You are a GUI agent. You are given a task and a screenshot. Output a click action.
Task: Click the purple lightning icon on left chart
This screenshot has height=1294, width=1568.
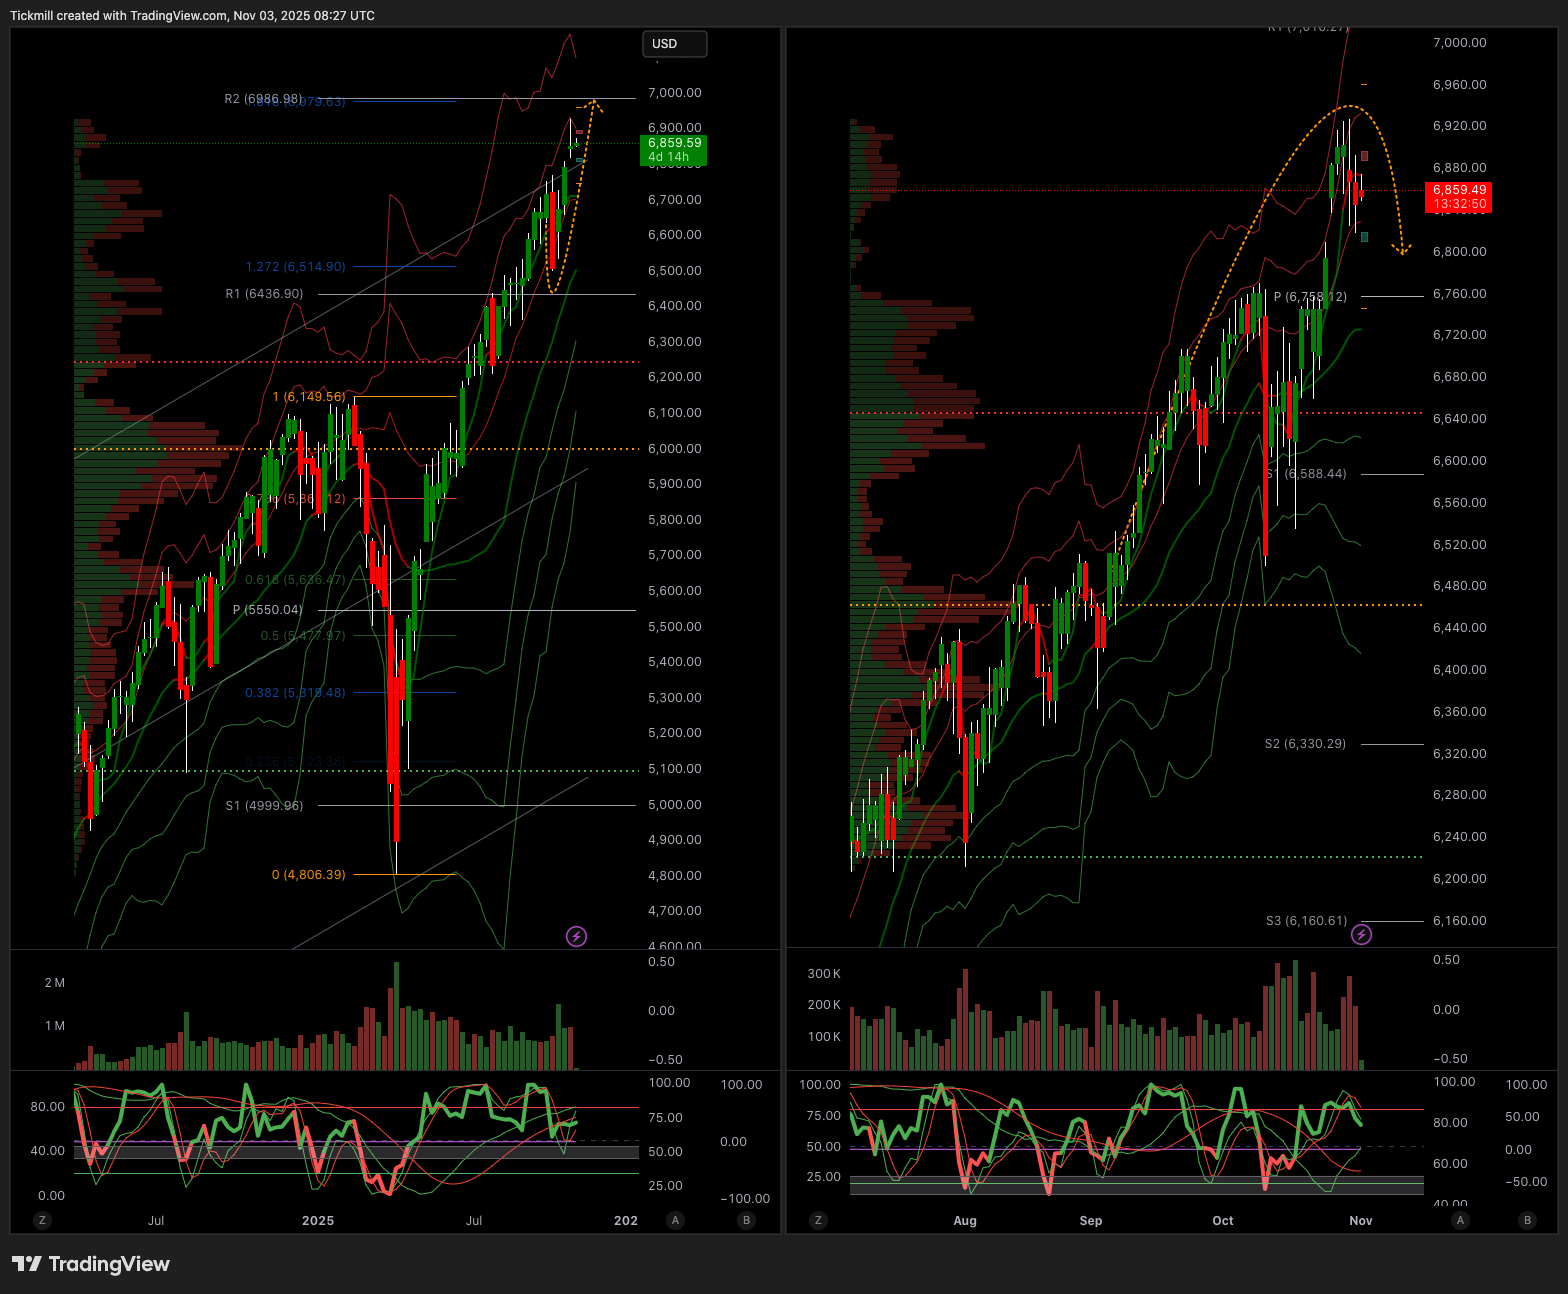577,936
